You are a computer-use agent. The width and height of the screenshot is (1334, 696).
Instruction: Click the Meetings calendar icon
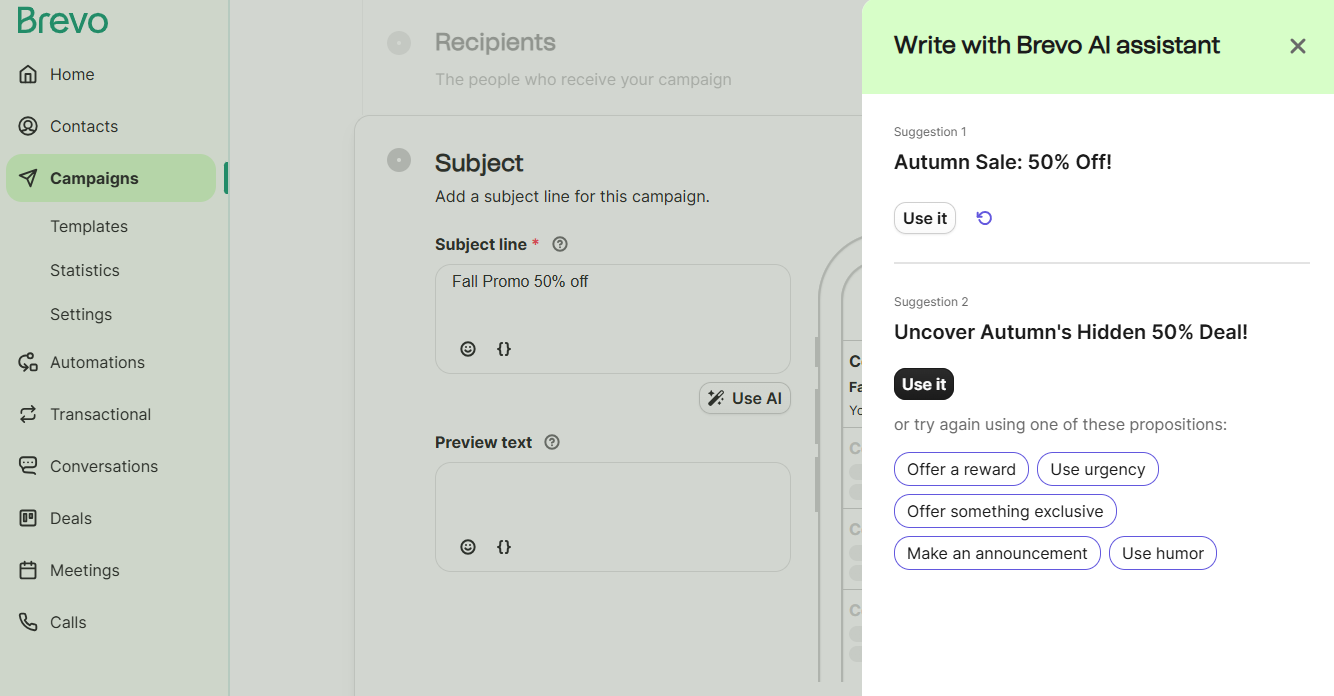pyautogui.click(x=28, y=570)
